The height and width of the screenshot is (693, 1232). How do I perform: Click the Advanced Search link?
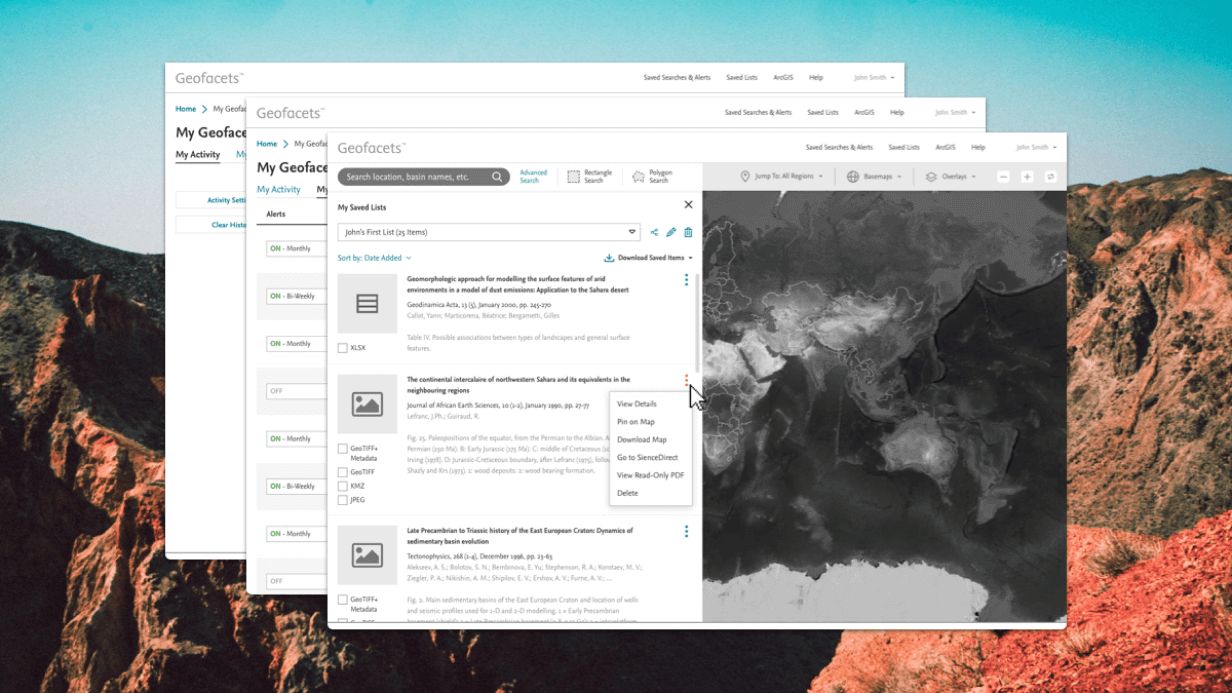coord(533,177)
